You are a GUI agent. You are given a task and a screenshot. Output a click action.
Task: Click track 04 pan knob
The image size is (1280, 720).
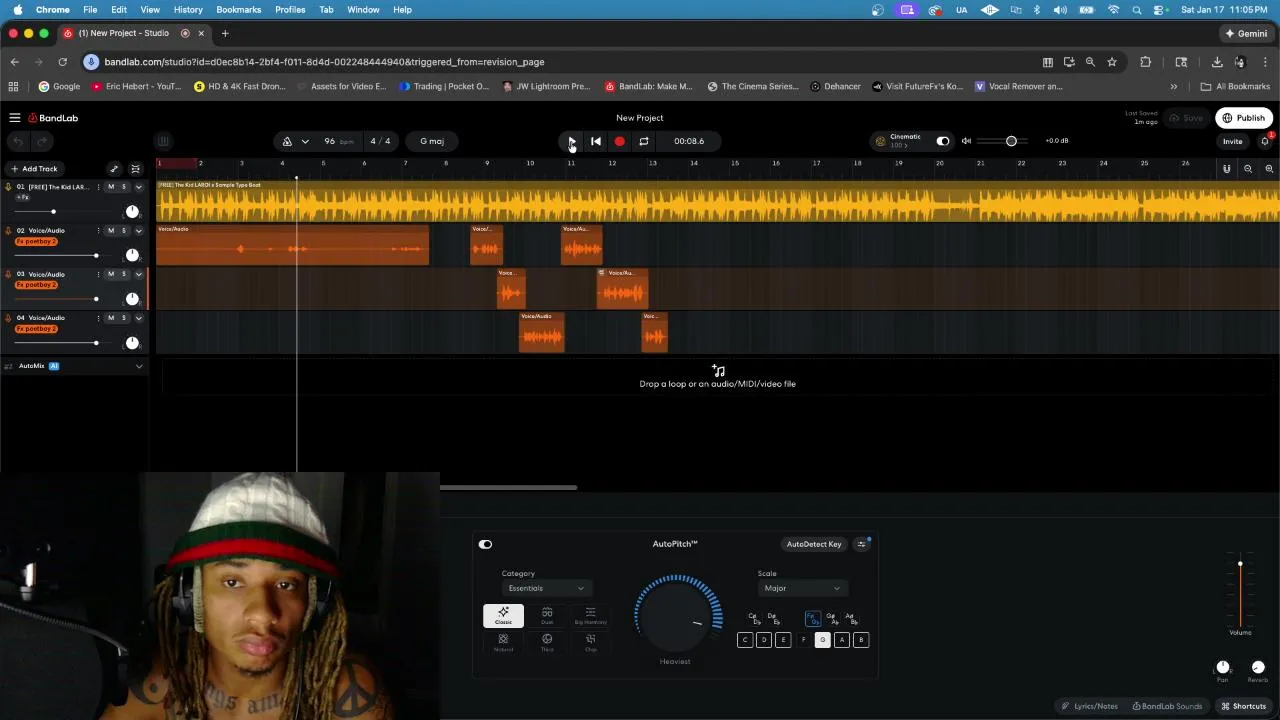point(132,343)
